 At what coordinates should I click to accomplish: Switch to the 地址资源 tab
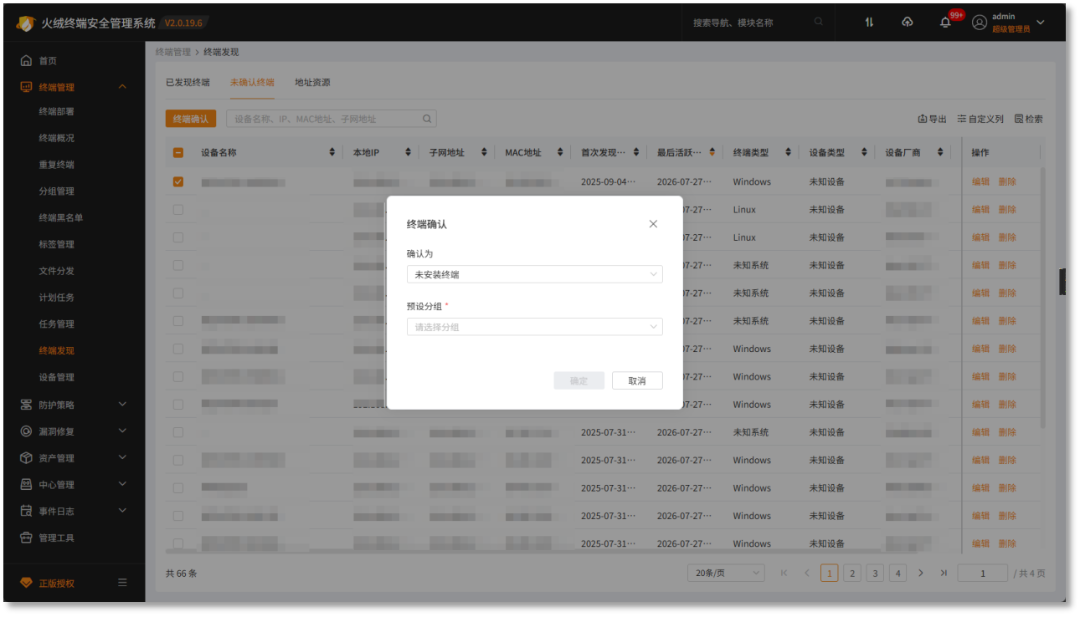click(313, 82)
